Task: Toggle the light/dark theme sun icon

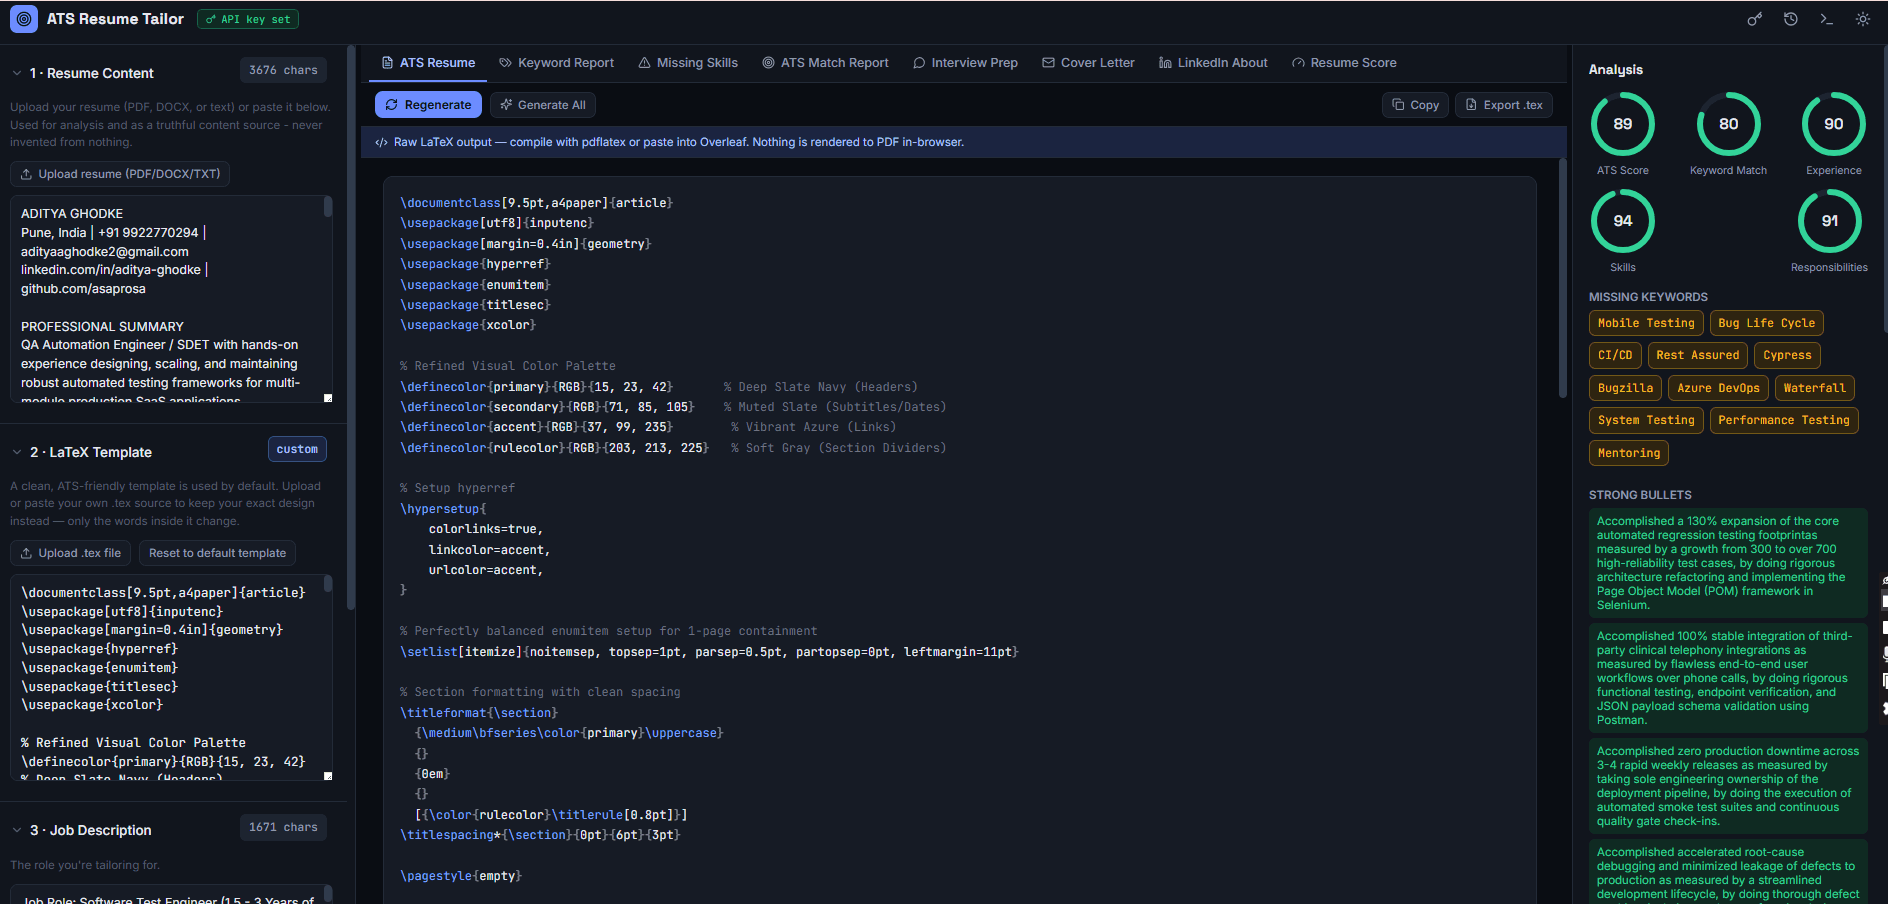Action: (1862, 19)
